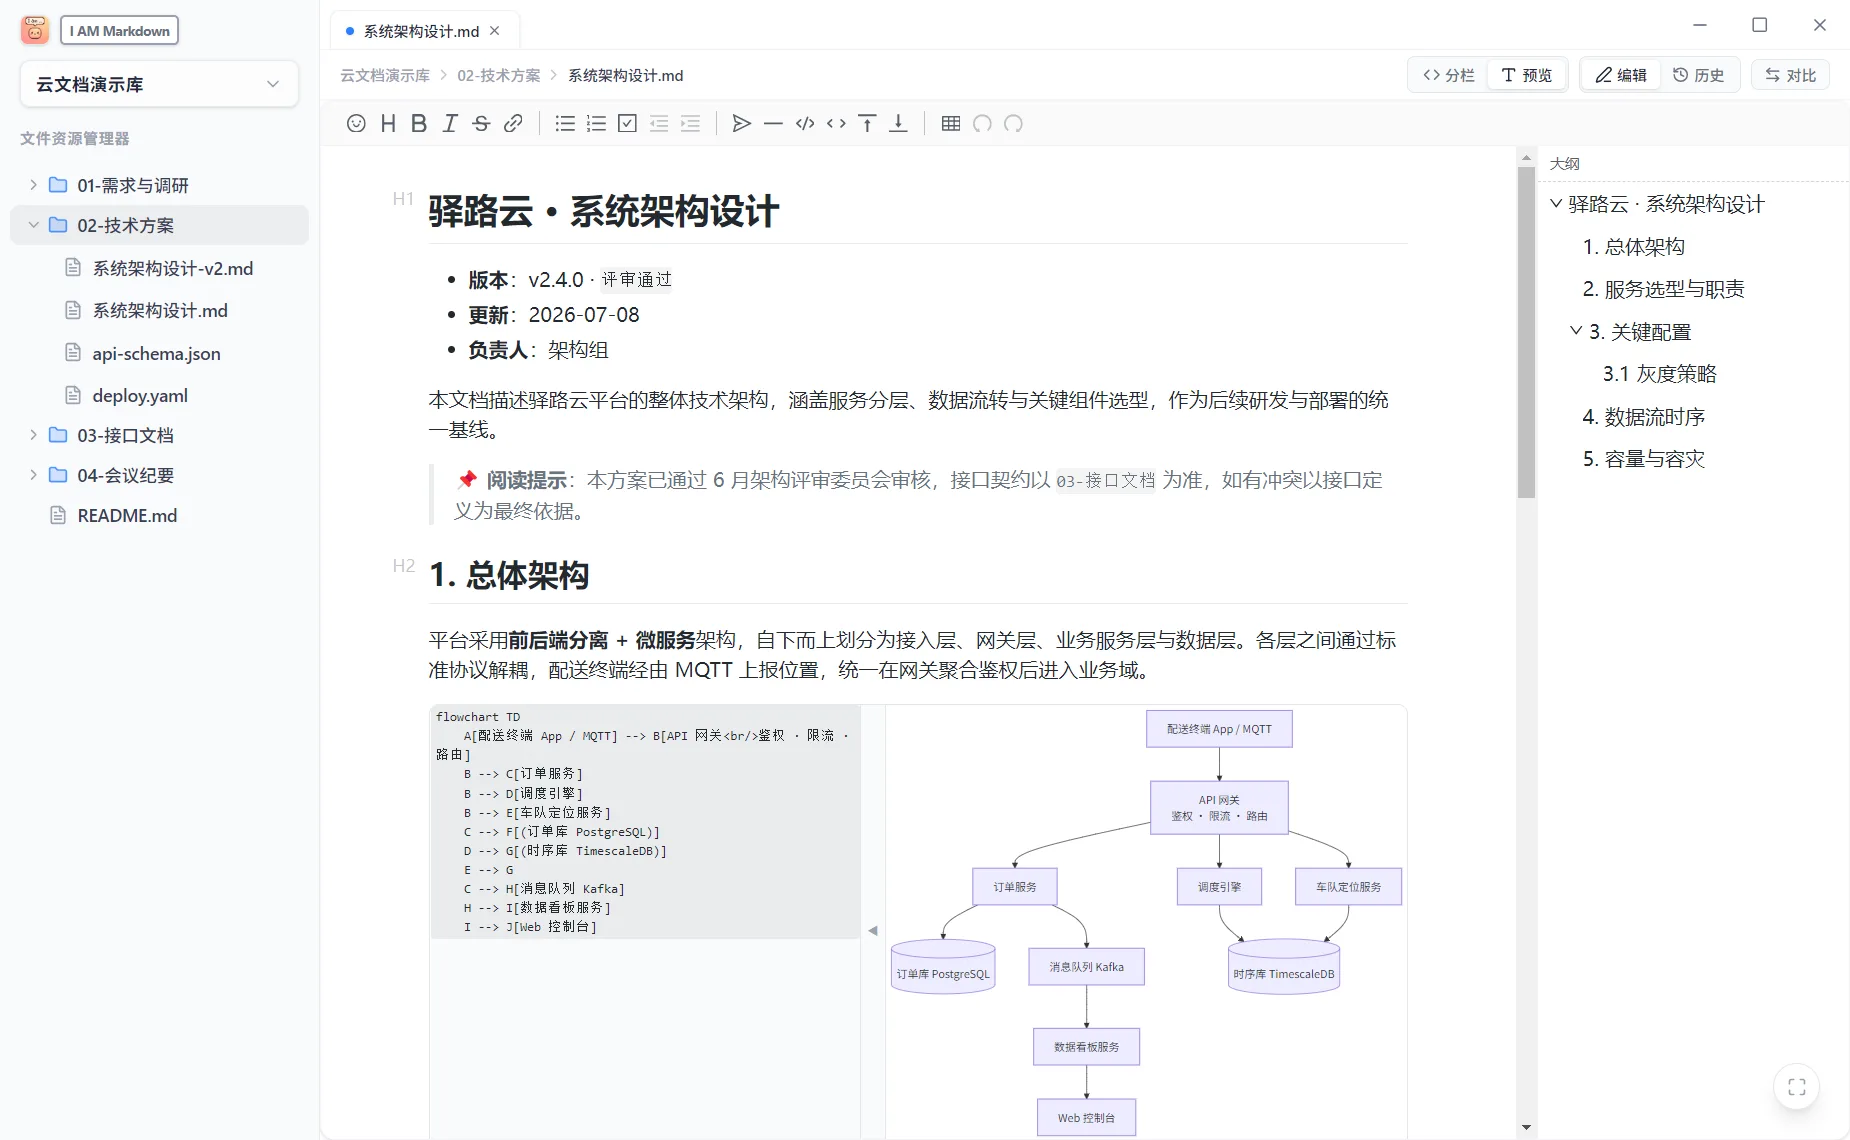Viewport: 1850px width, 1140px height.
Task: Click the Web 控制台 flowchart node
Action: (x=1086, y=1118)
